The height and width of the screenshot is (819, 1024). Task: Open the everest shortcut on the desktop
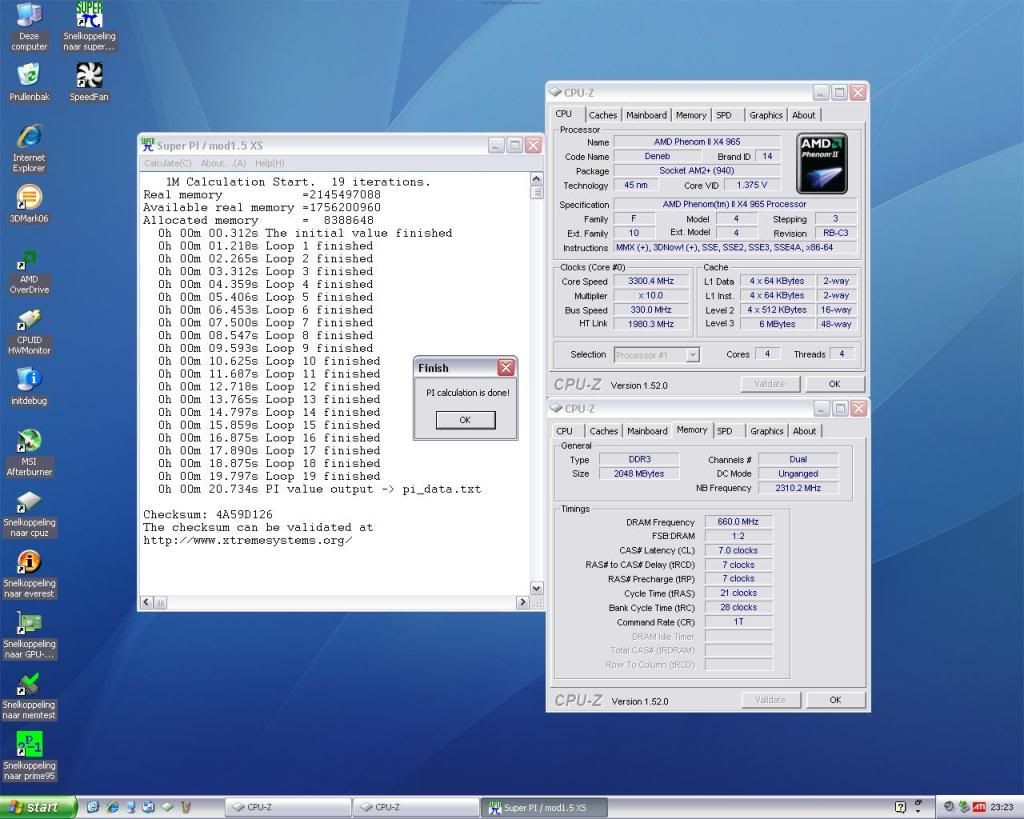pyautogui.click(x=29, y=563)
